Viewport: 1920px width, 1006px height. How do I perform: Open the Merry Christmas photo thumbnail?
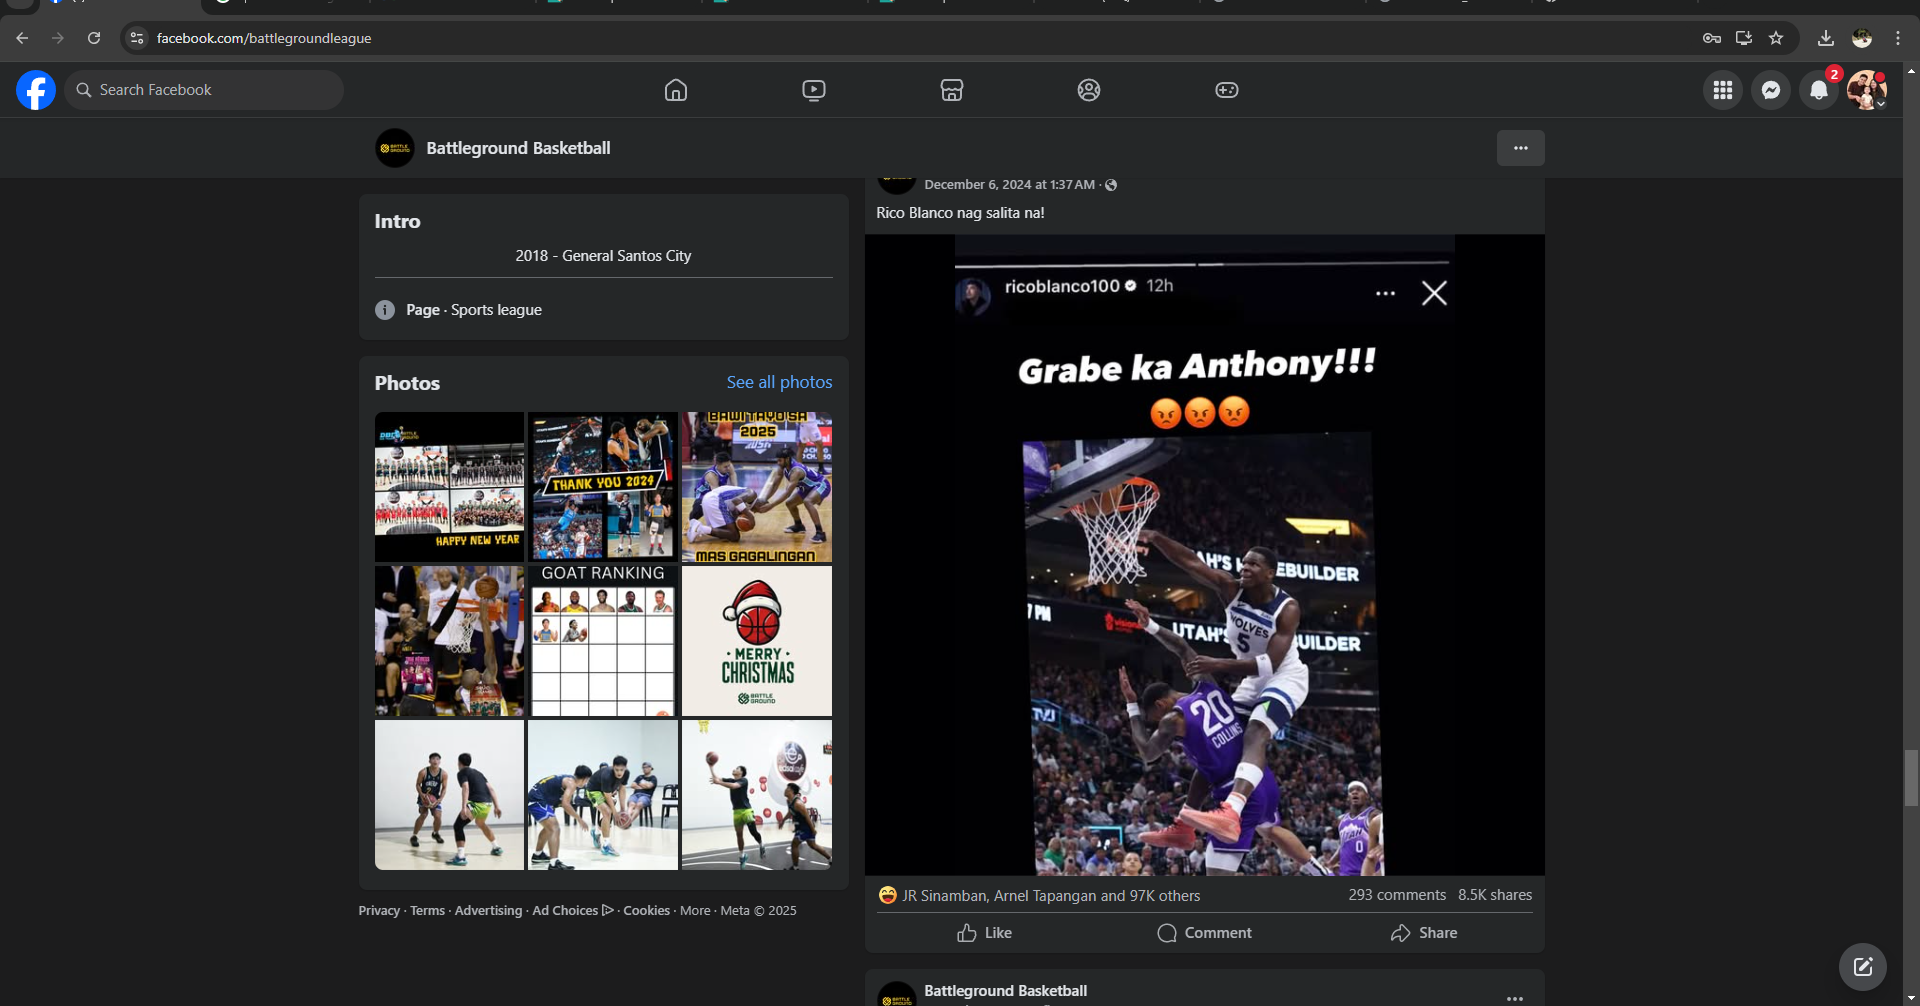(757, 641)
